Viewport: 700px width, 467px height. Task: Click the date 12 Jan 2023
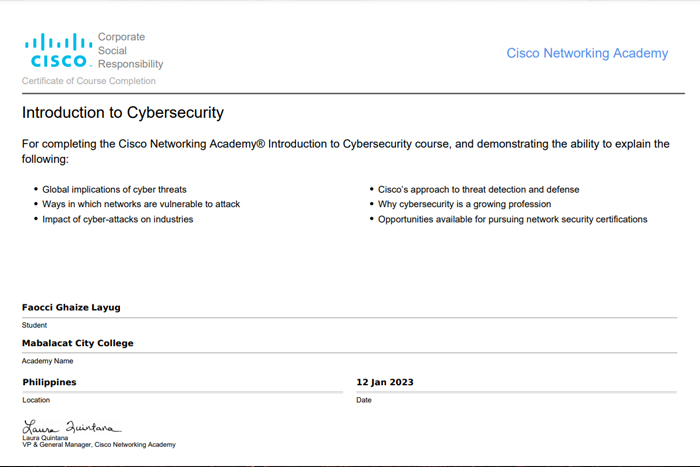point(385,382)
